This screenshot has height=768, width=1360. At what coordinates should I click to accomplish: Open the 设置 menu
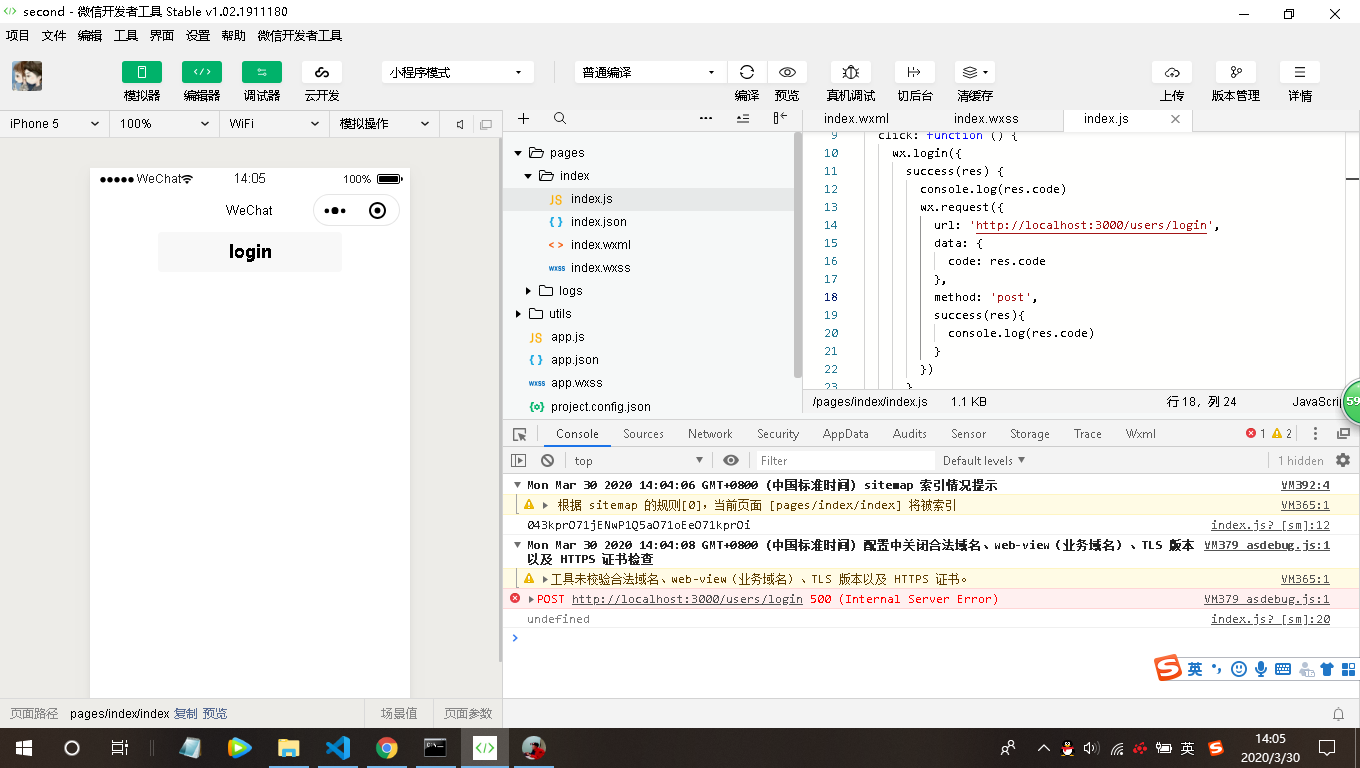(198, 35)
